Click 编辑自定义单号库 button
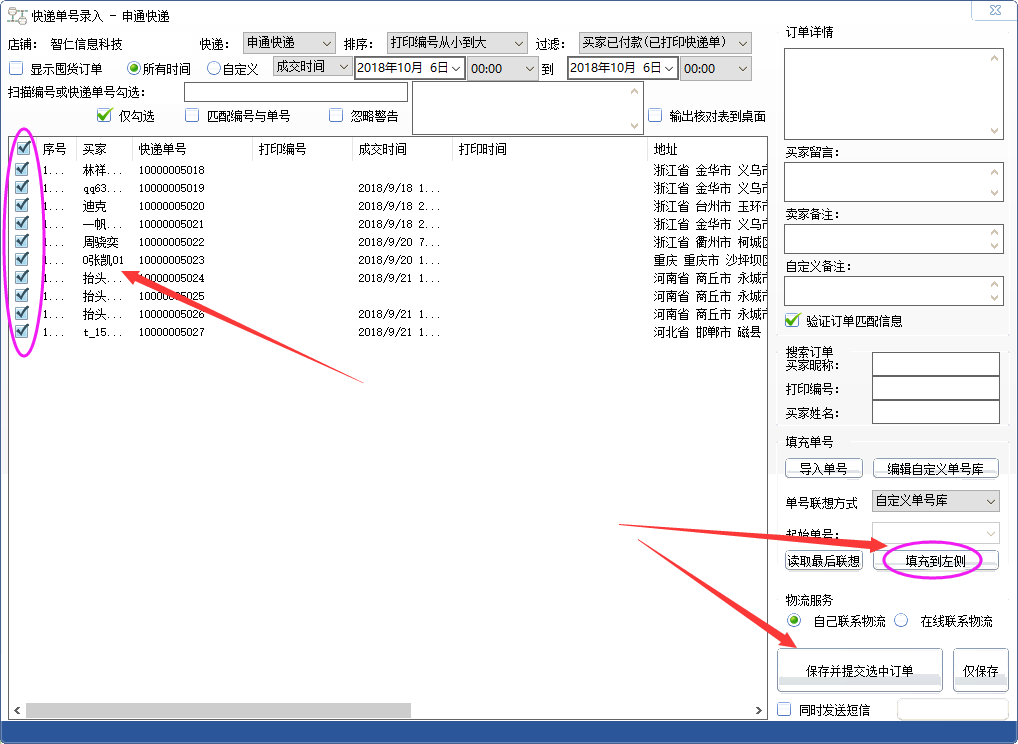Screen dimensions: 1018x744 coord(935,468)
